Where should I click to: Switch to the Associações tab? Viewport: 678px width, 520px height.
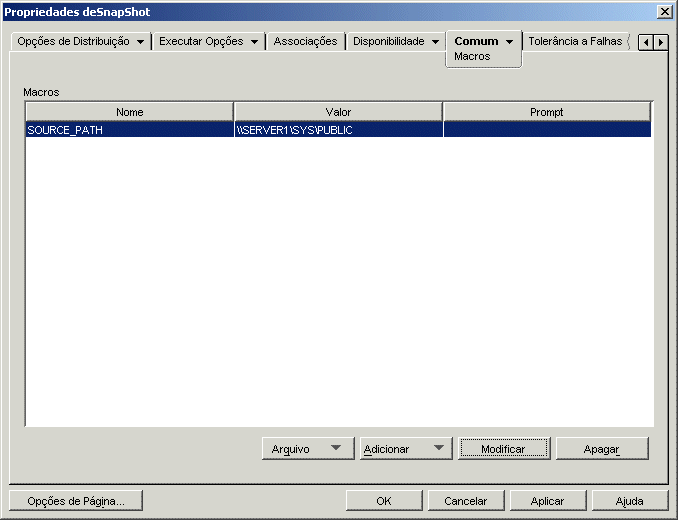point(305,41)
